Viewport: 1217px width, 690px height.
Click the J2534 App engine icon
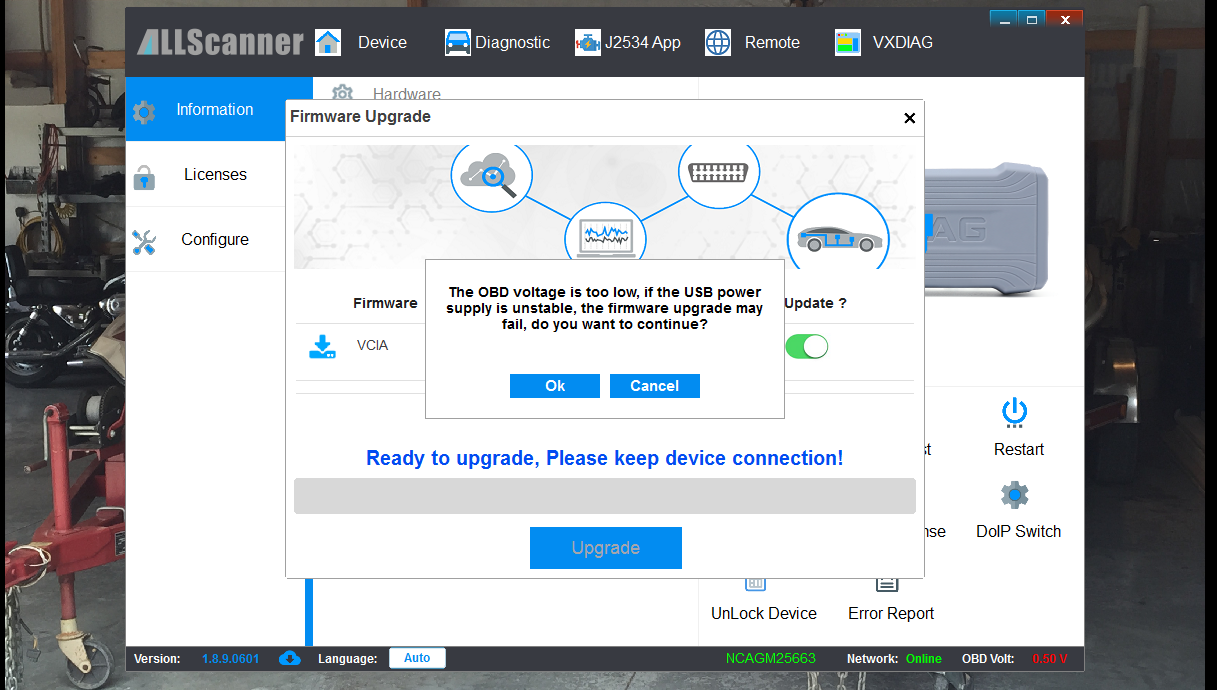pos(587,42)
